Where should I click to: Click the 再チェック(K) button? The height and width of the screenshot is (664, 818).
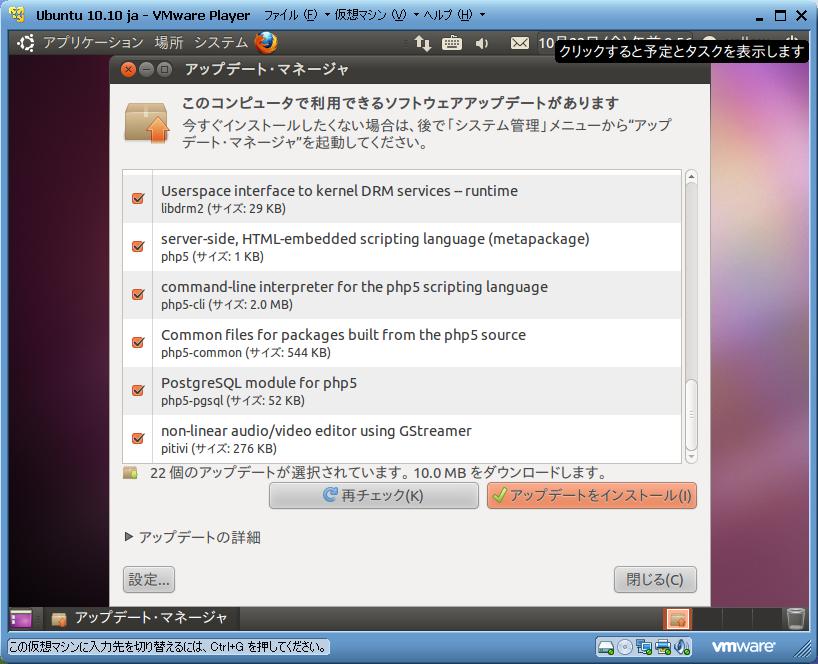click(374, 495)
